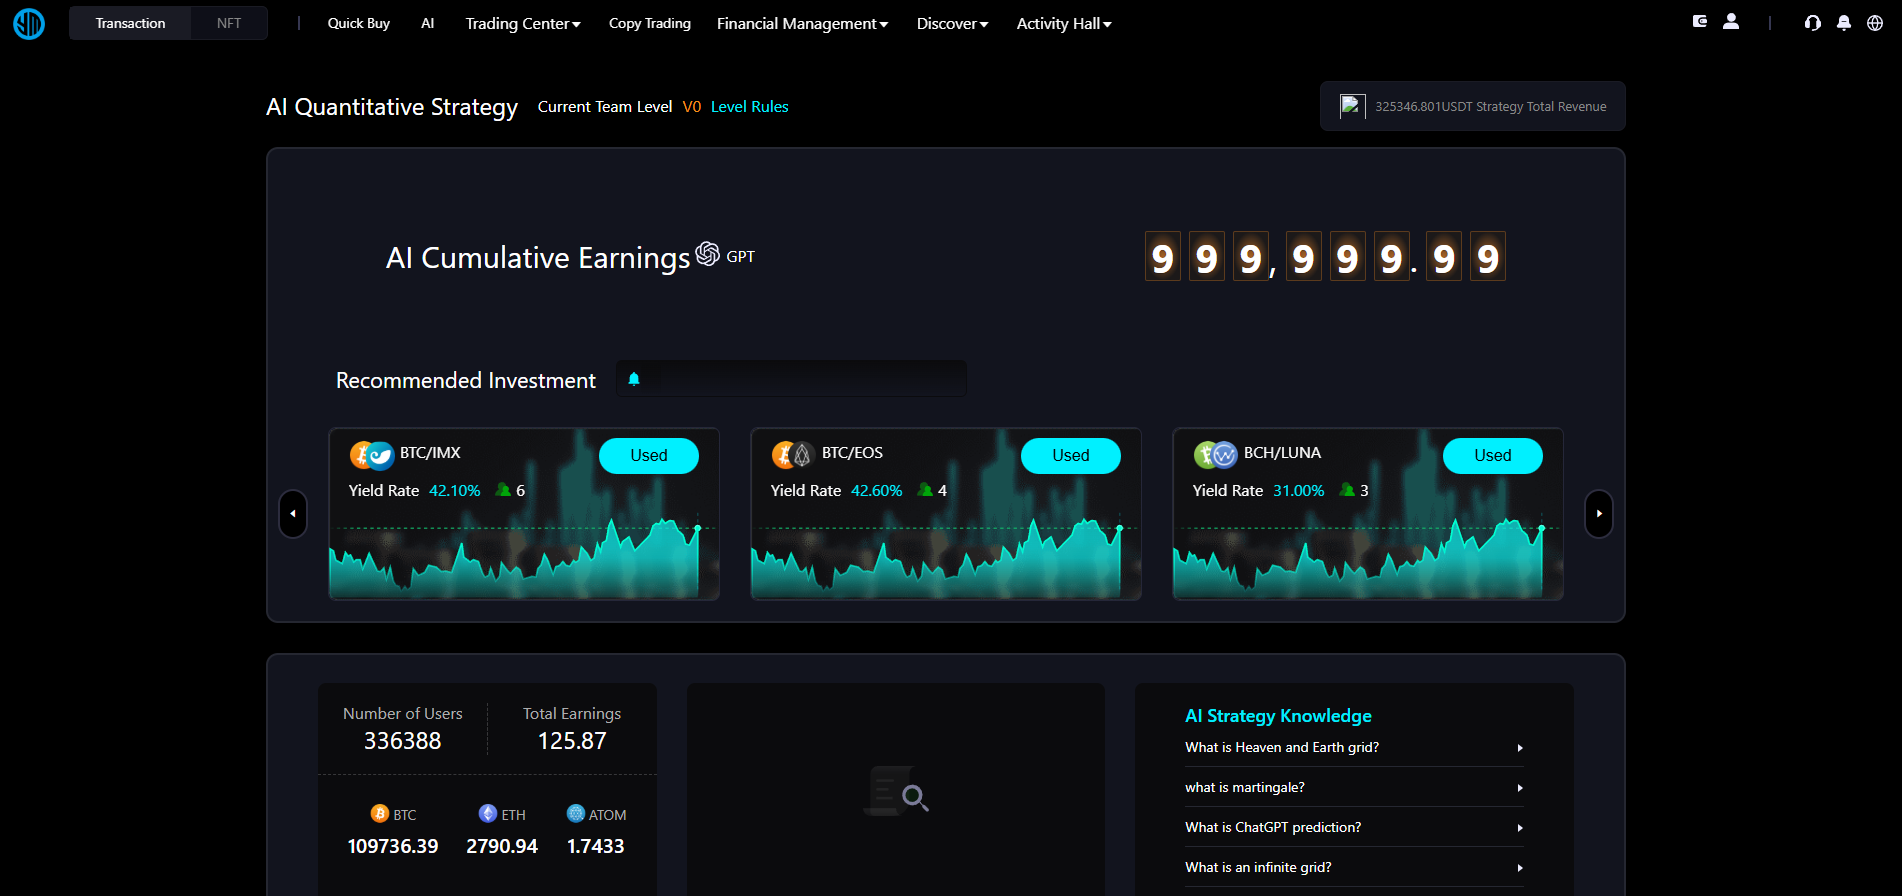This screenshot has height=896, width=1902.
Task: Click the ChatGPT logo beside Cumulative Earnings
Action: point(708,254)
